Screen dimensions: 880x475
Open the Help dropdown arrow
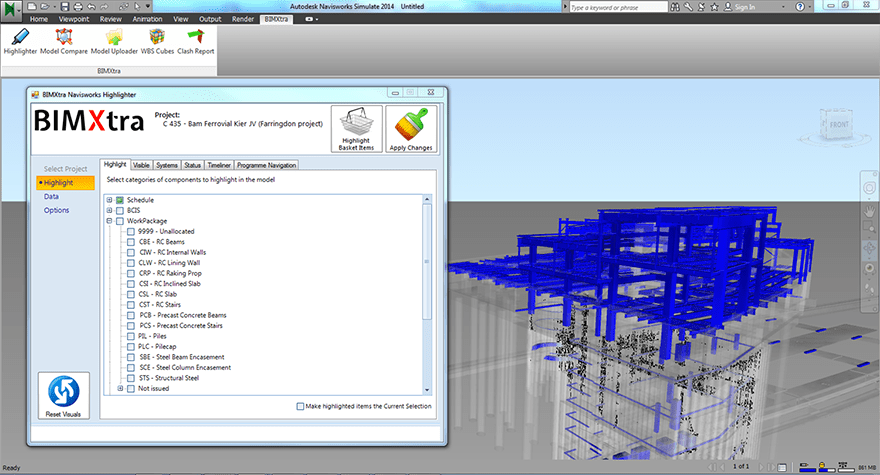tap(810, 7)
